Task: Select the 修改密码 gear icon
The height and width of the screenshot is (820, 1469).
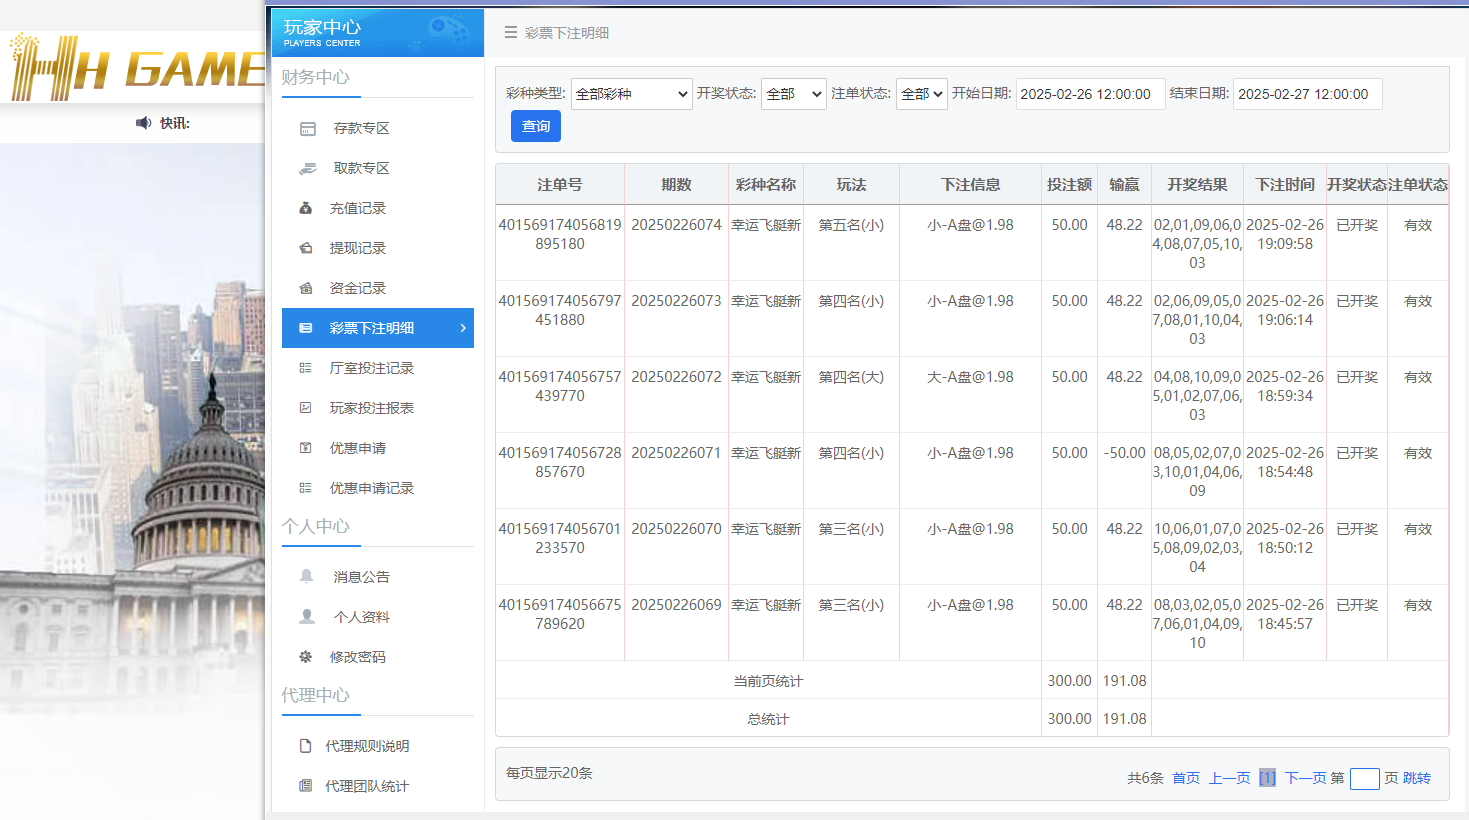Action: tap(308, 656)
